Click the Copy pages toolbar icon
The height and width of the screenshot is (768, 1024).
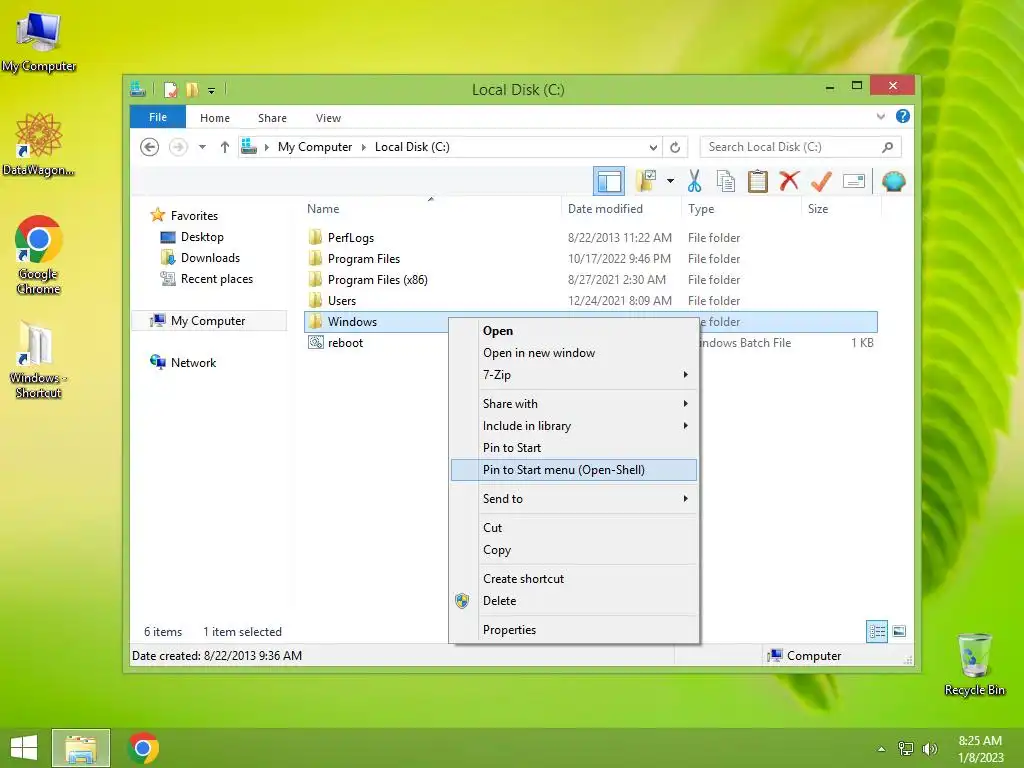[726, 181]
